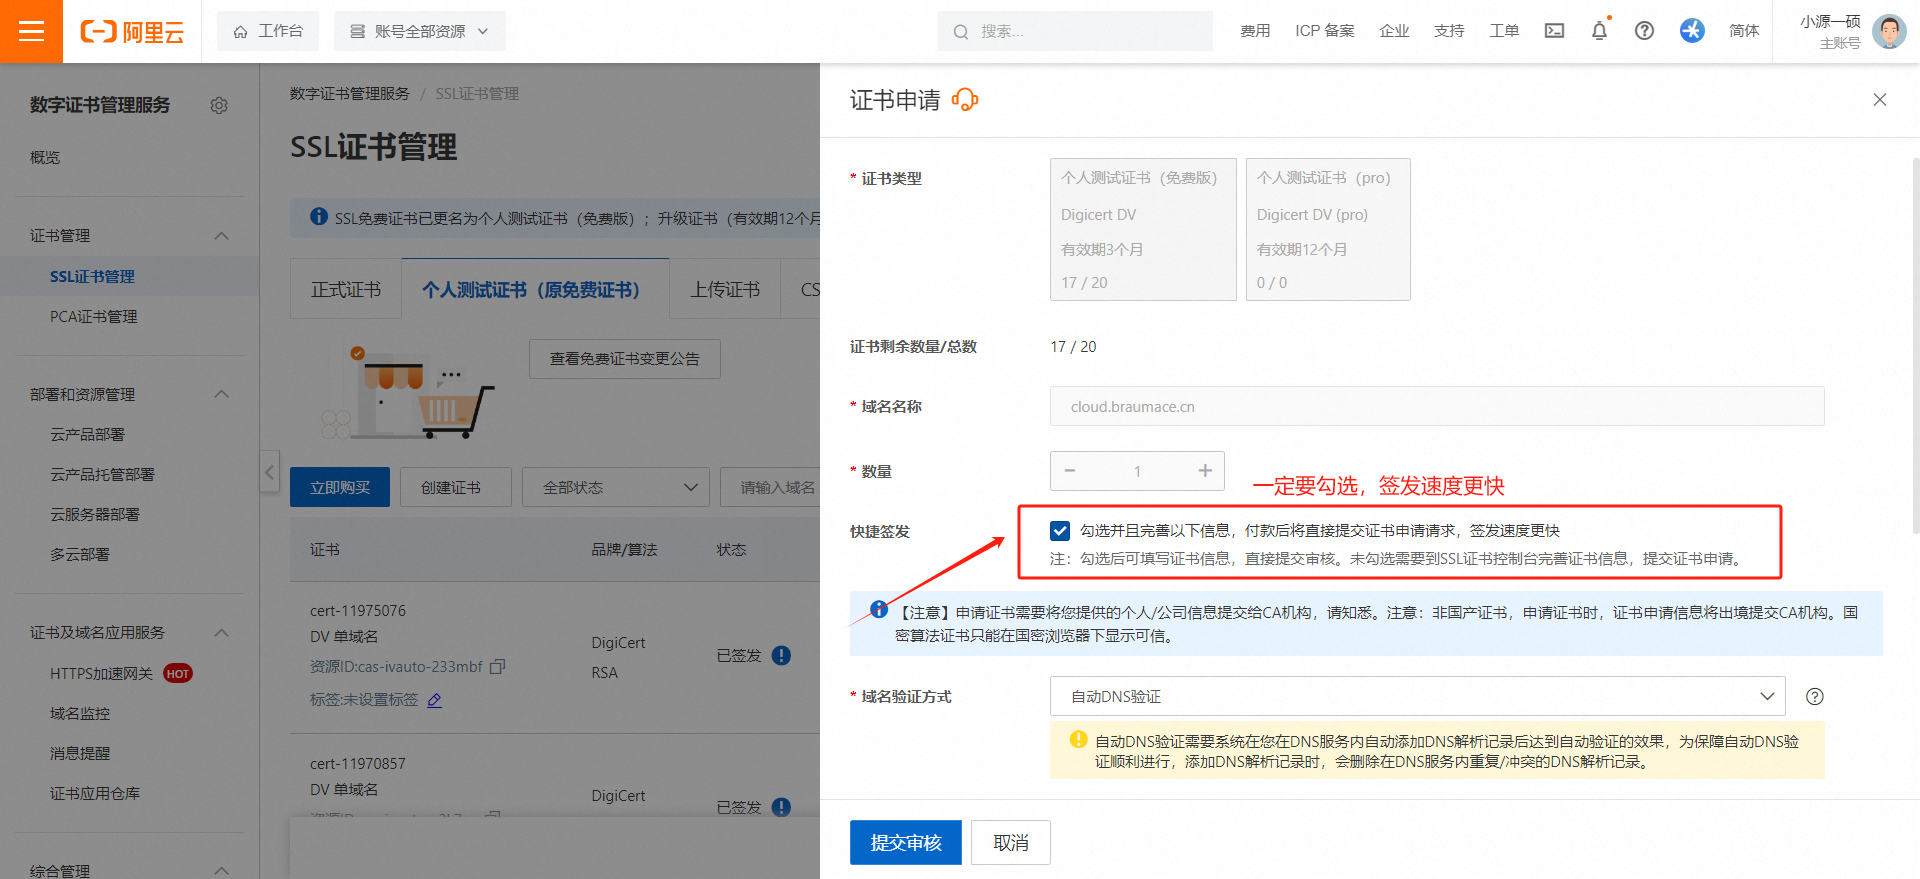Open 支持 in the top menu
1920x879 pixels.
pos(1449,31)
